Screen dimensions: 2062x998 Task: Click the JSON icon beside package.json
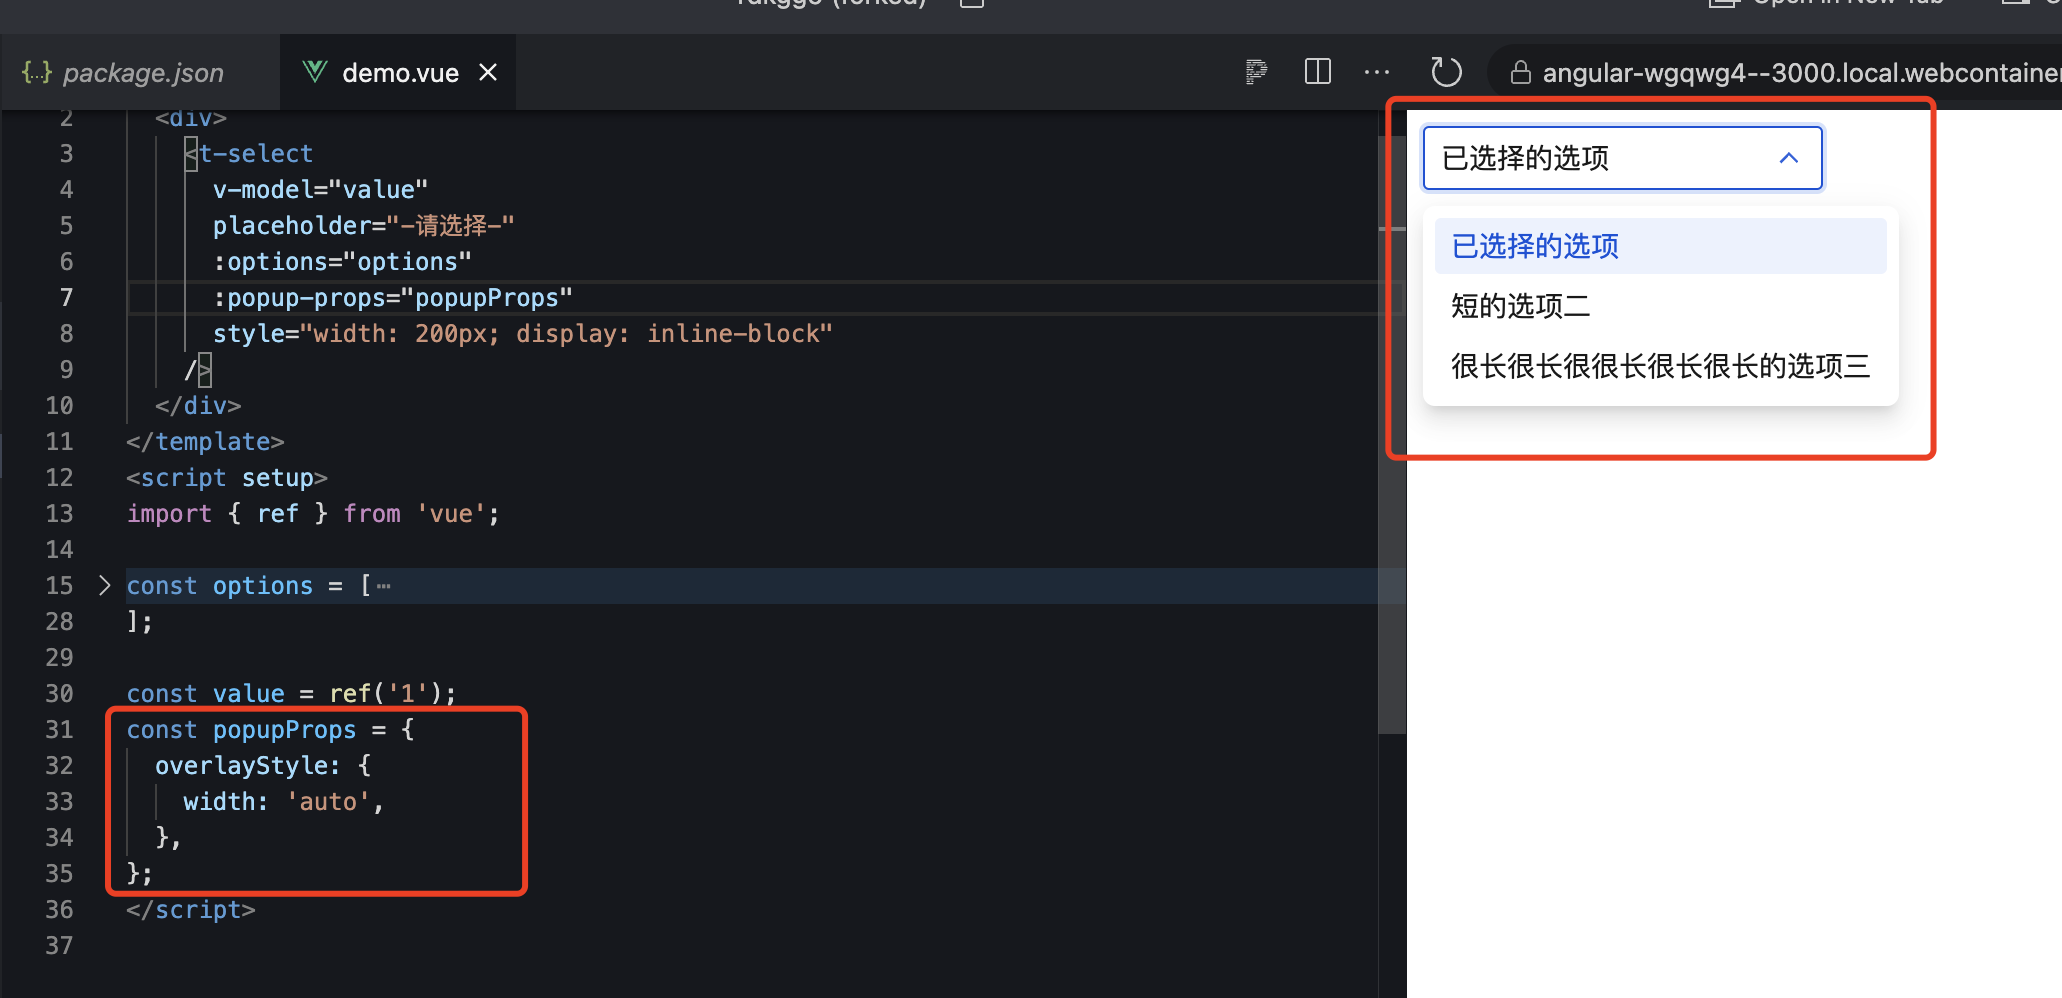tap(36, 71)
